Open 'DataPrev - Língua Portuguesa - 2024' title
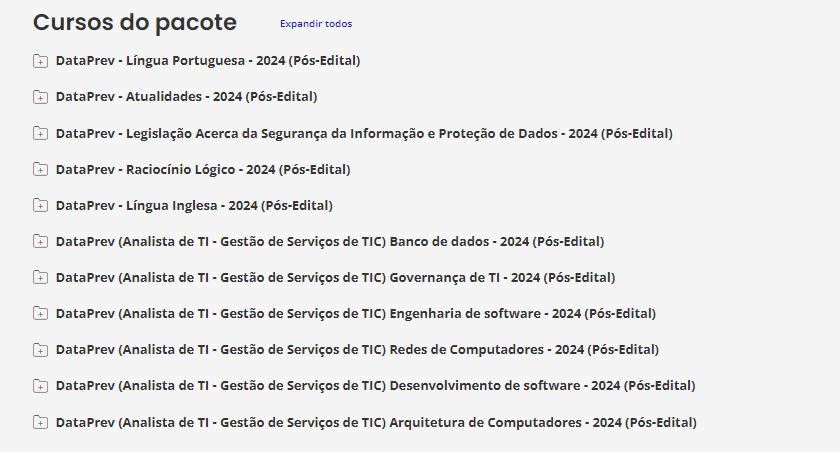The height and width of the screenshot is (452, 840). click(208, 61)
